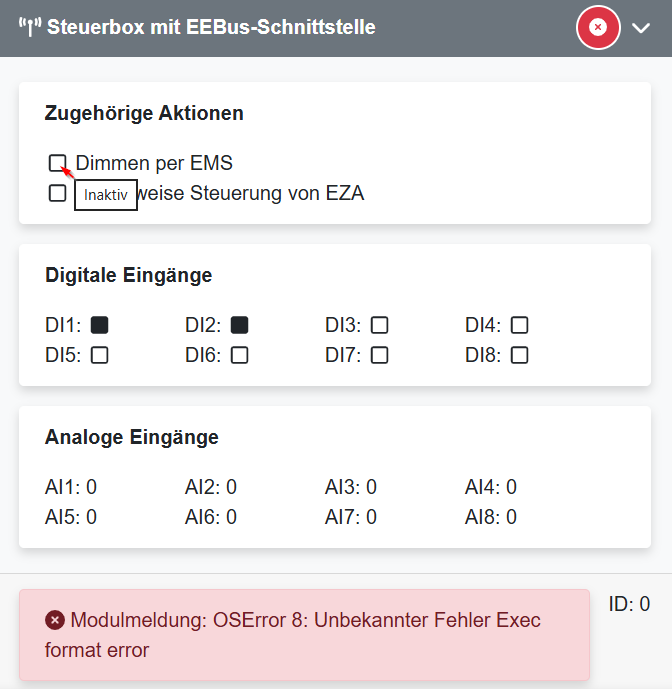Check the DI3 digital input box

[379, 325]
